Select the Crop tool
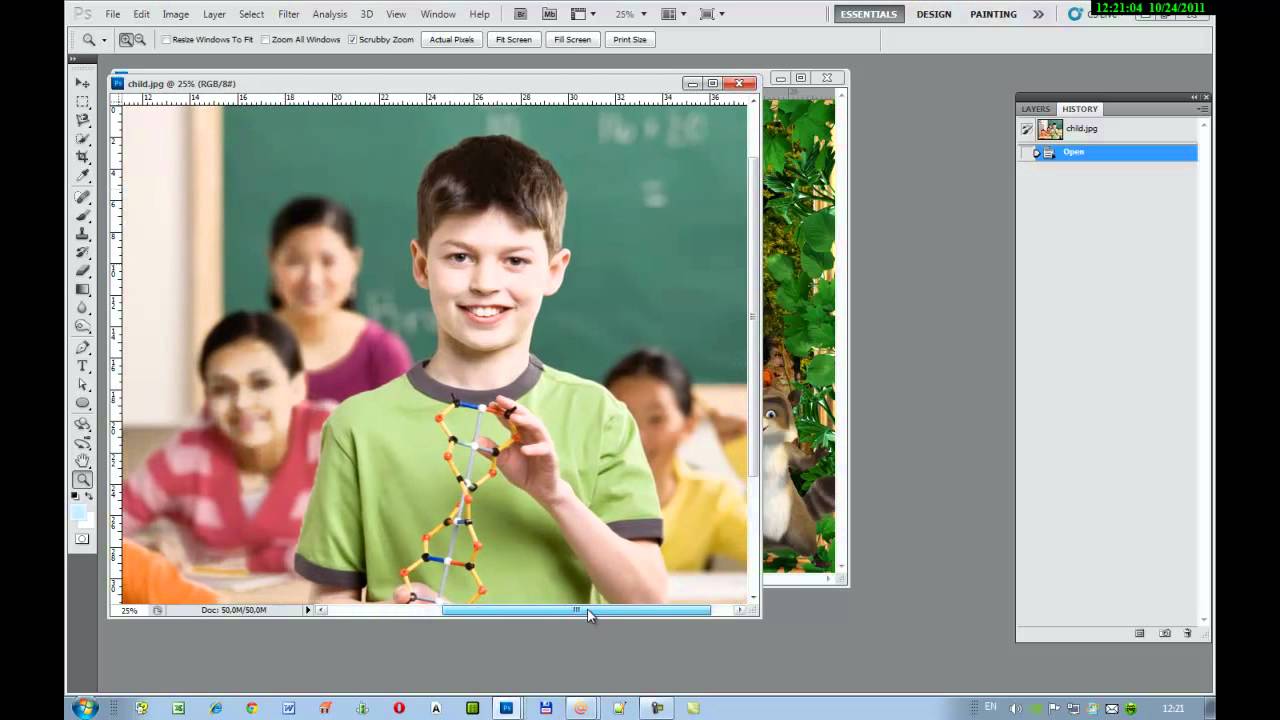The height and width of the screenshot is (720, 1280). pos(83,157)
